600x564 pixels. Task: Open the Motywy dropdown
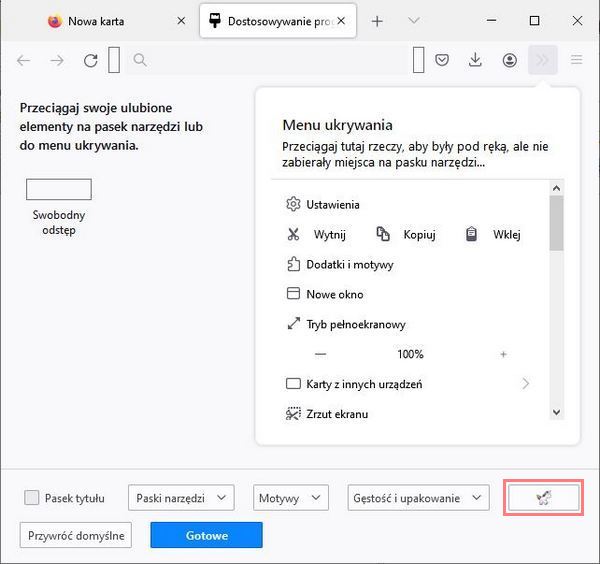click(290, 497)
